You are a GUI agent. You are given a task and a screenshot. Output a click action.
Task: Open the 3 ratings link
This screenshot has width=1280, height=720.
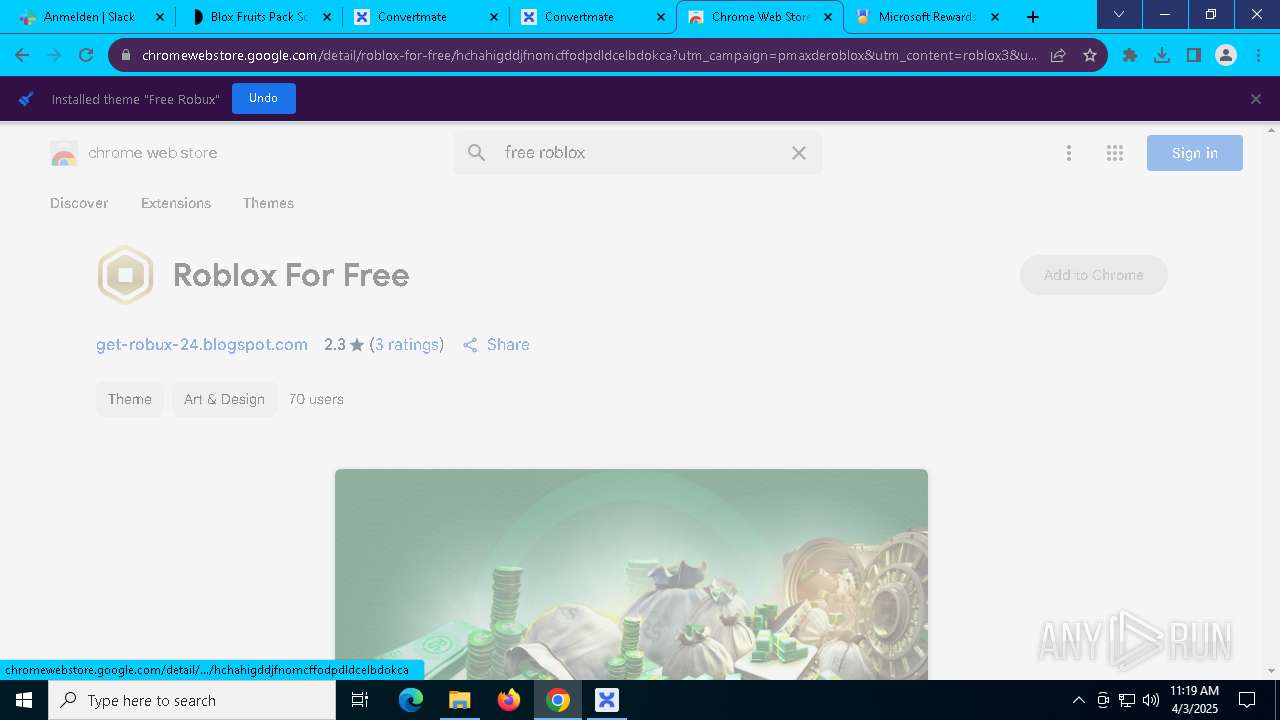407,344
